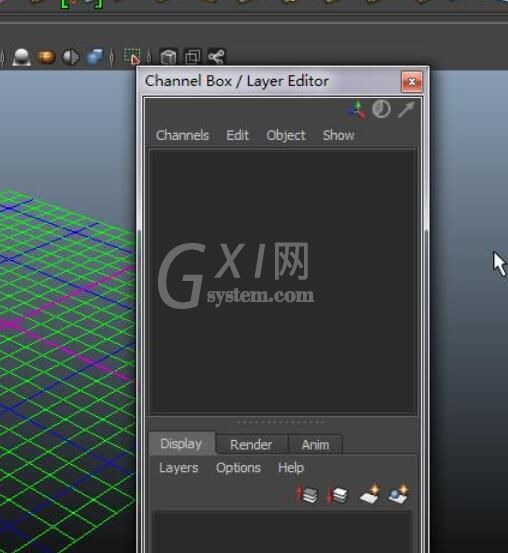Select the green dashed selection region icon
The width and height of the screenshot is (508, 553).
(132, 57)
